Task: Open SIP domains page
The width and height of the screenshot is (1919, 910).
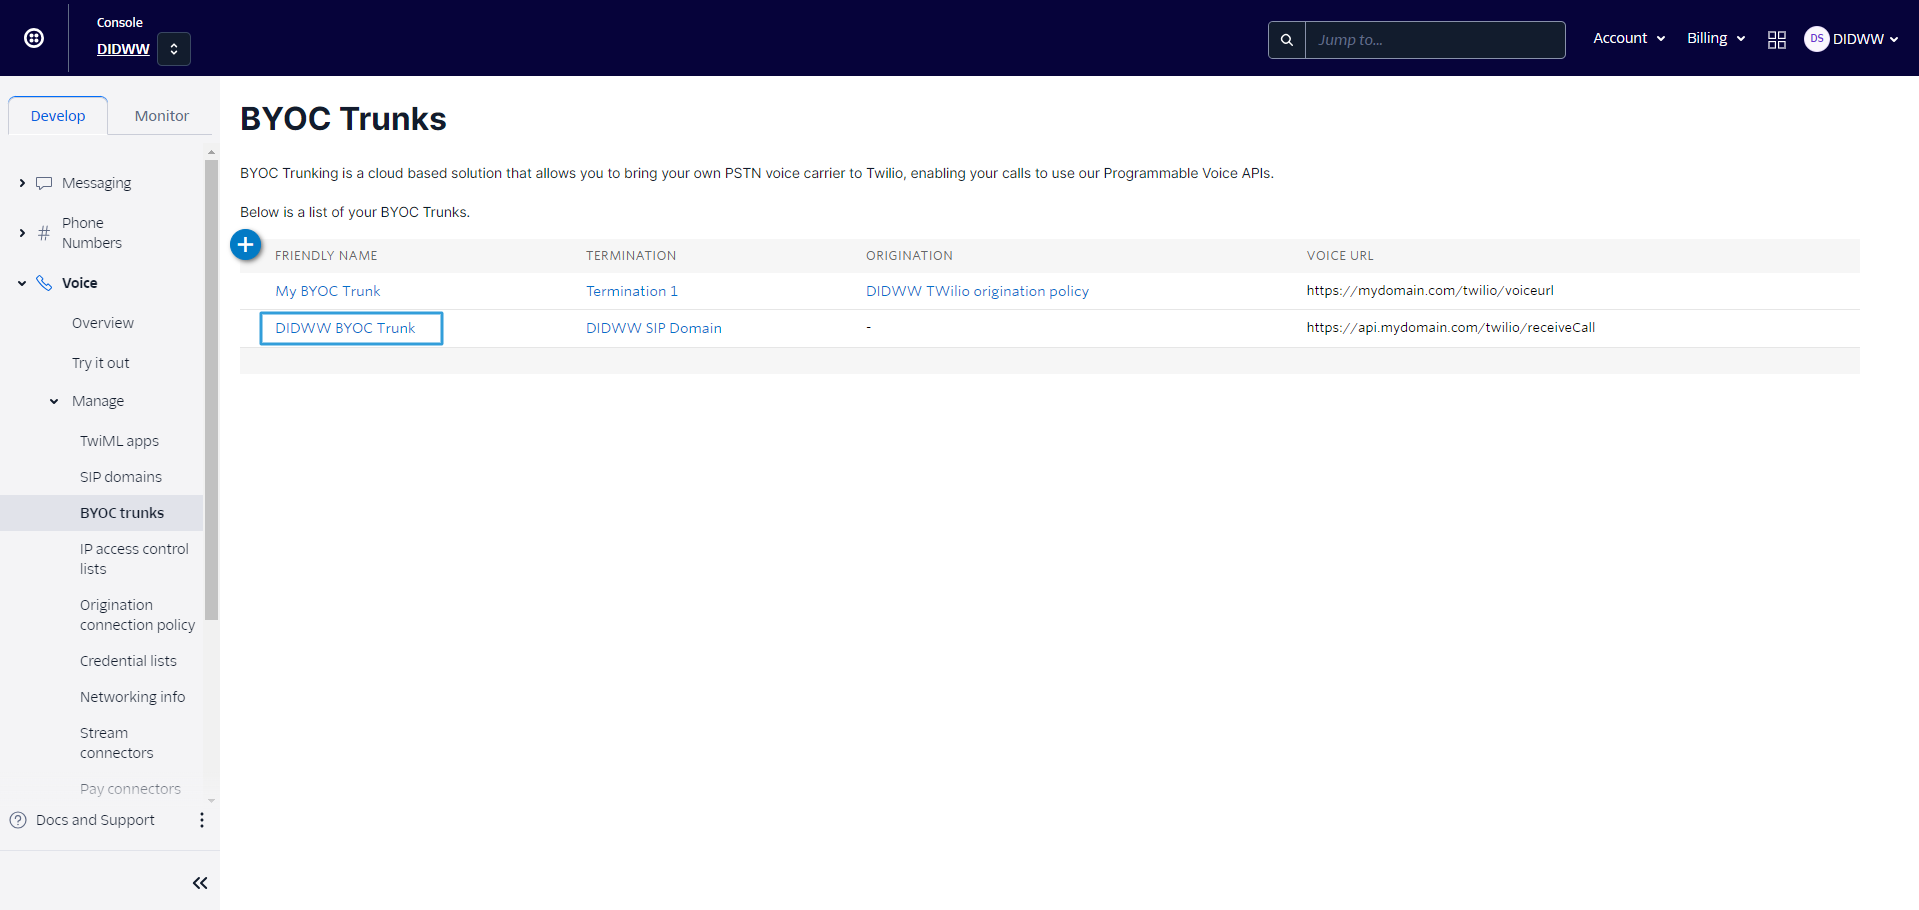Action: tap(121, 477)
